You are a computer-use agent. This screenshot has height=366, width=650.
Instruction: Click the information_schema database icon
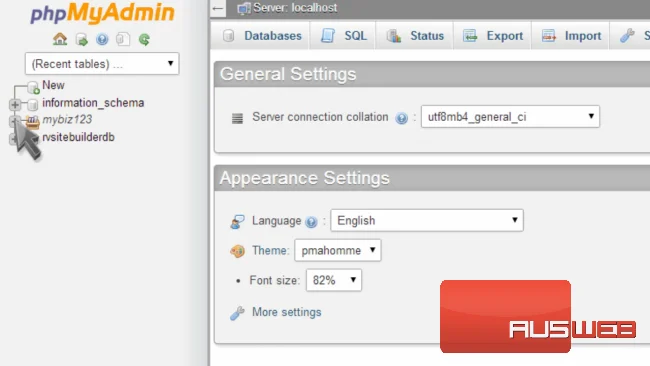(x=33, y=104)
